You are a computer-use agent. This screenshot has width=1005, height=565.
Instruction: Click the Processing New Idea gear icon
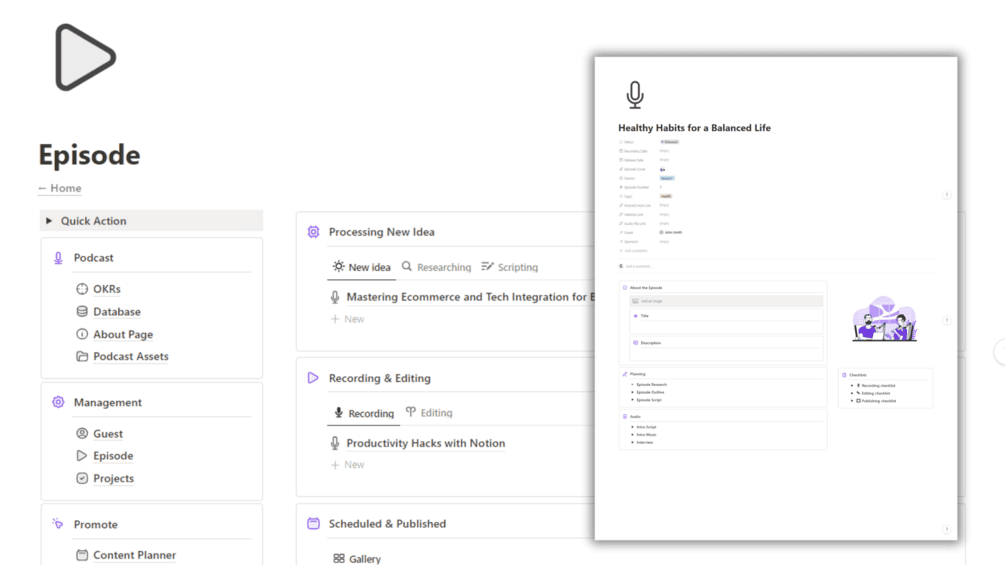coord(313,232)
